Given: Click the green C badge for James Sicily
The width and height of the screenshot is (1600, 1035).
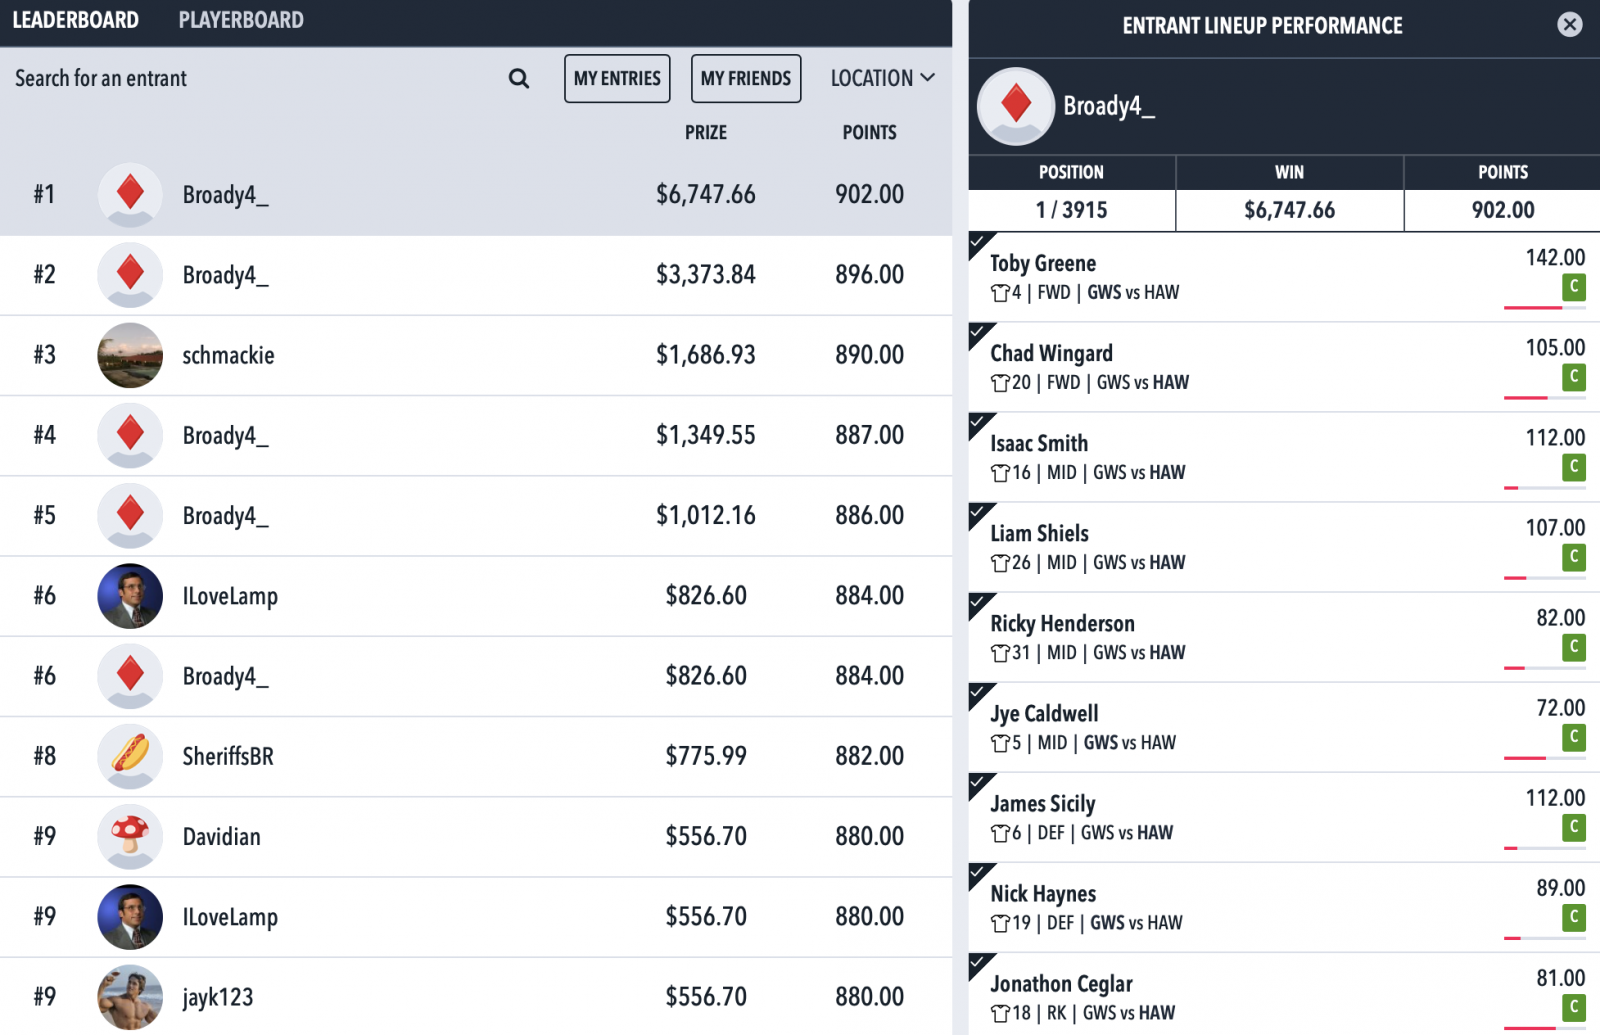Looking at the screenshot, I should pyautogui.click(x=1574, y=827).
